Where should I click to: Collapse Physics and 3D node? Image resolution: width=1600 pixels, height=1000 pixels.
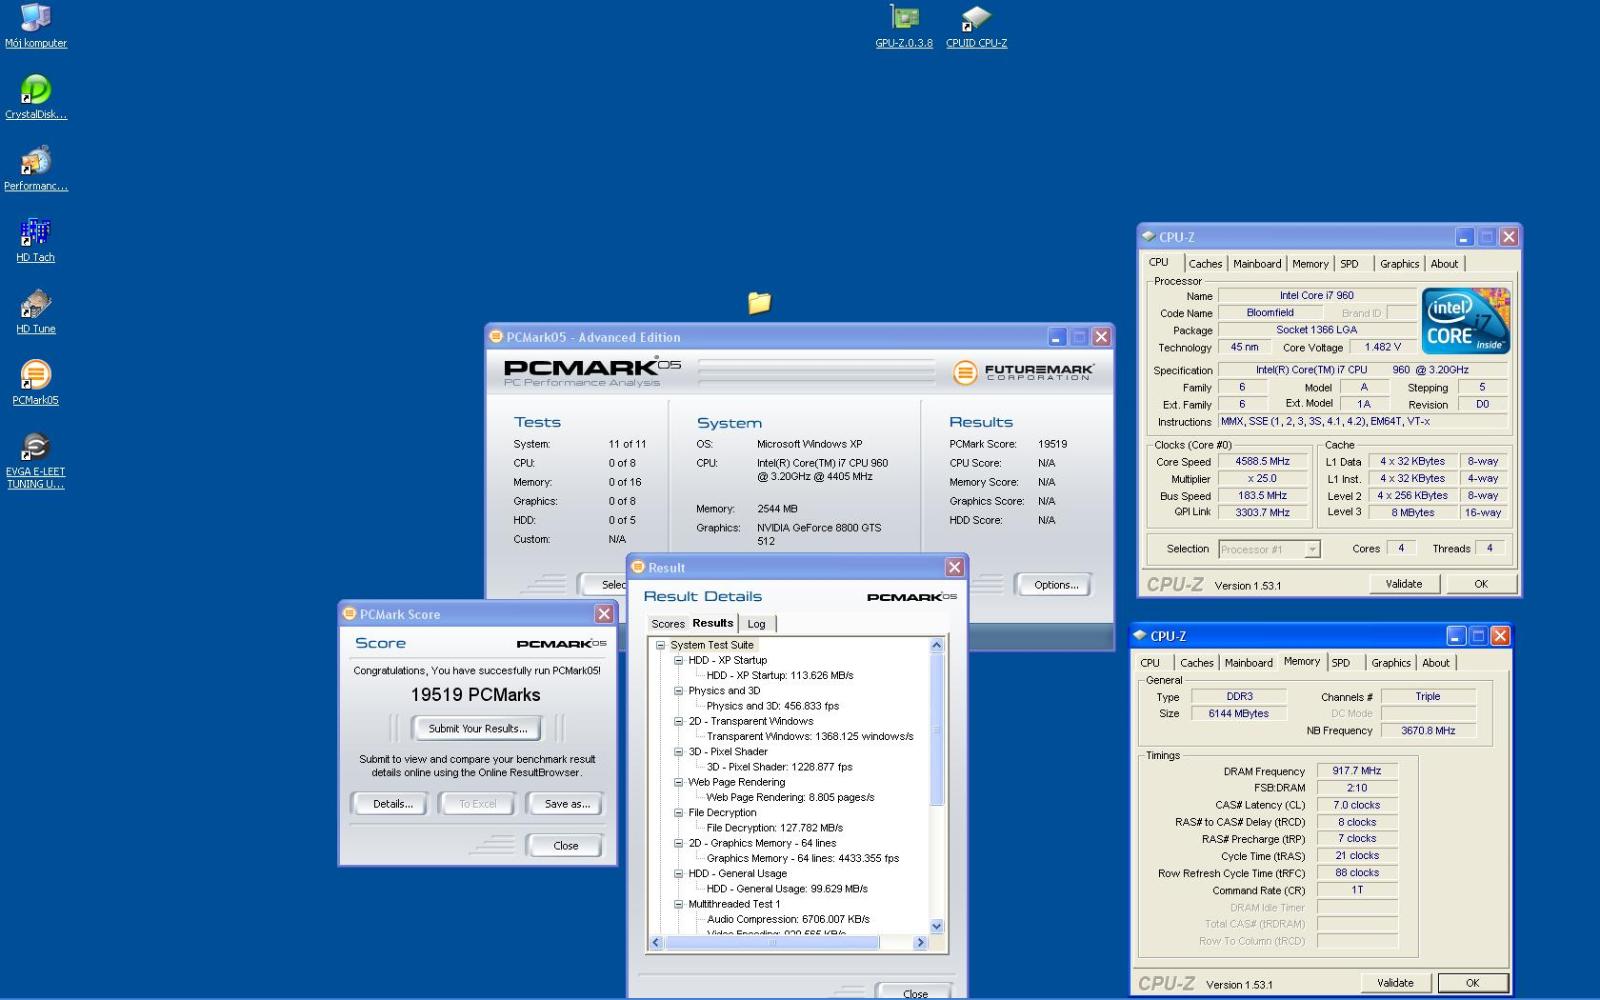point(678,691)
